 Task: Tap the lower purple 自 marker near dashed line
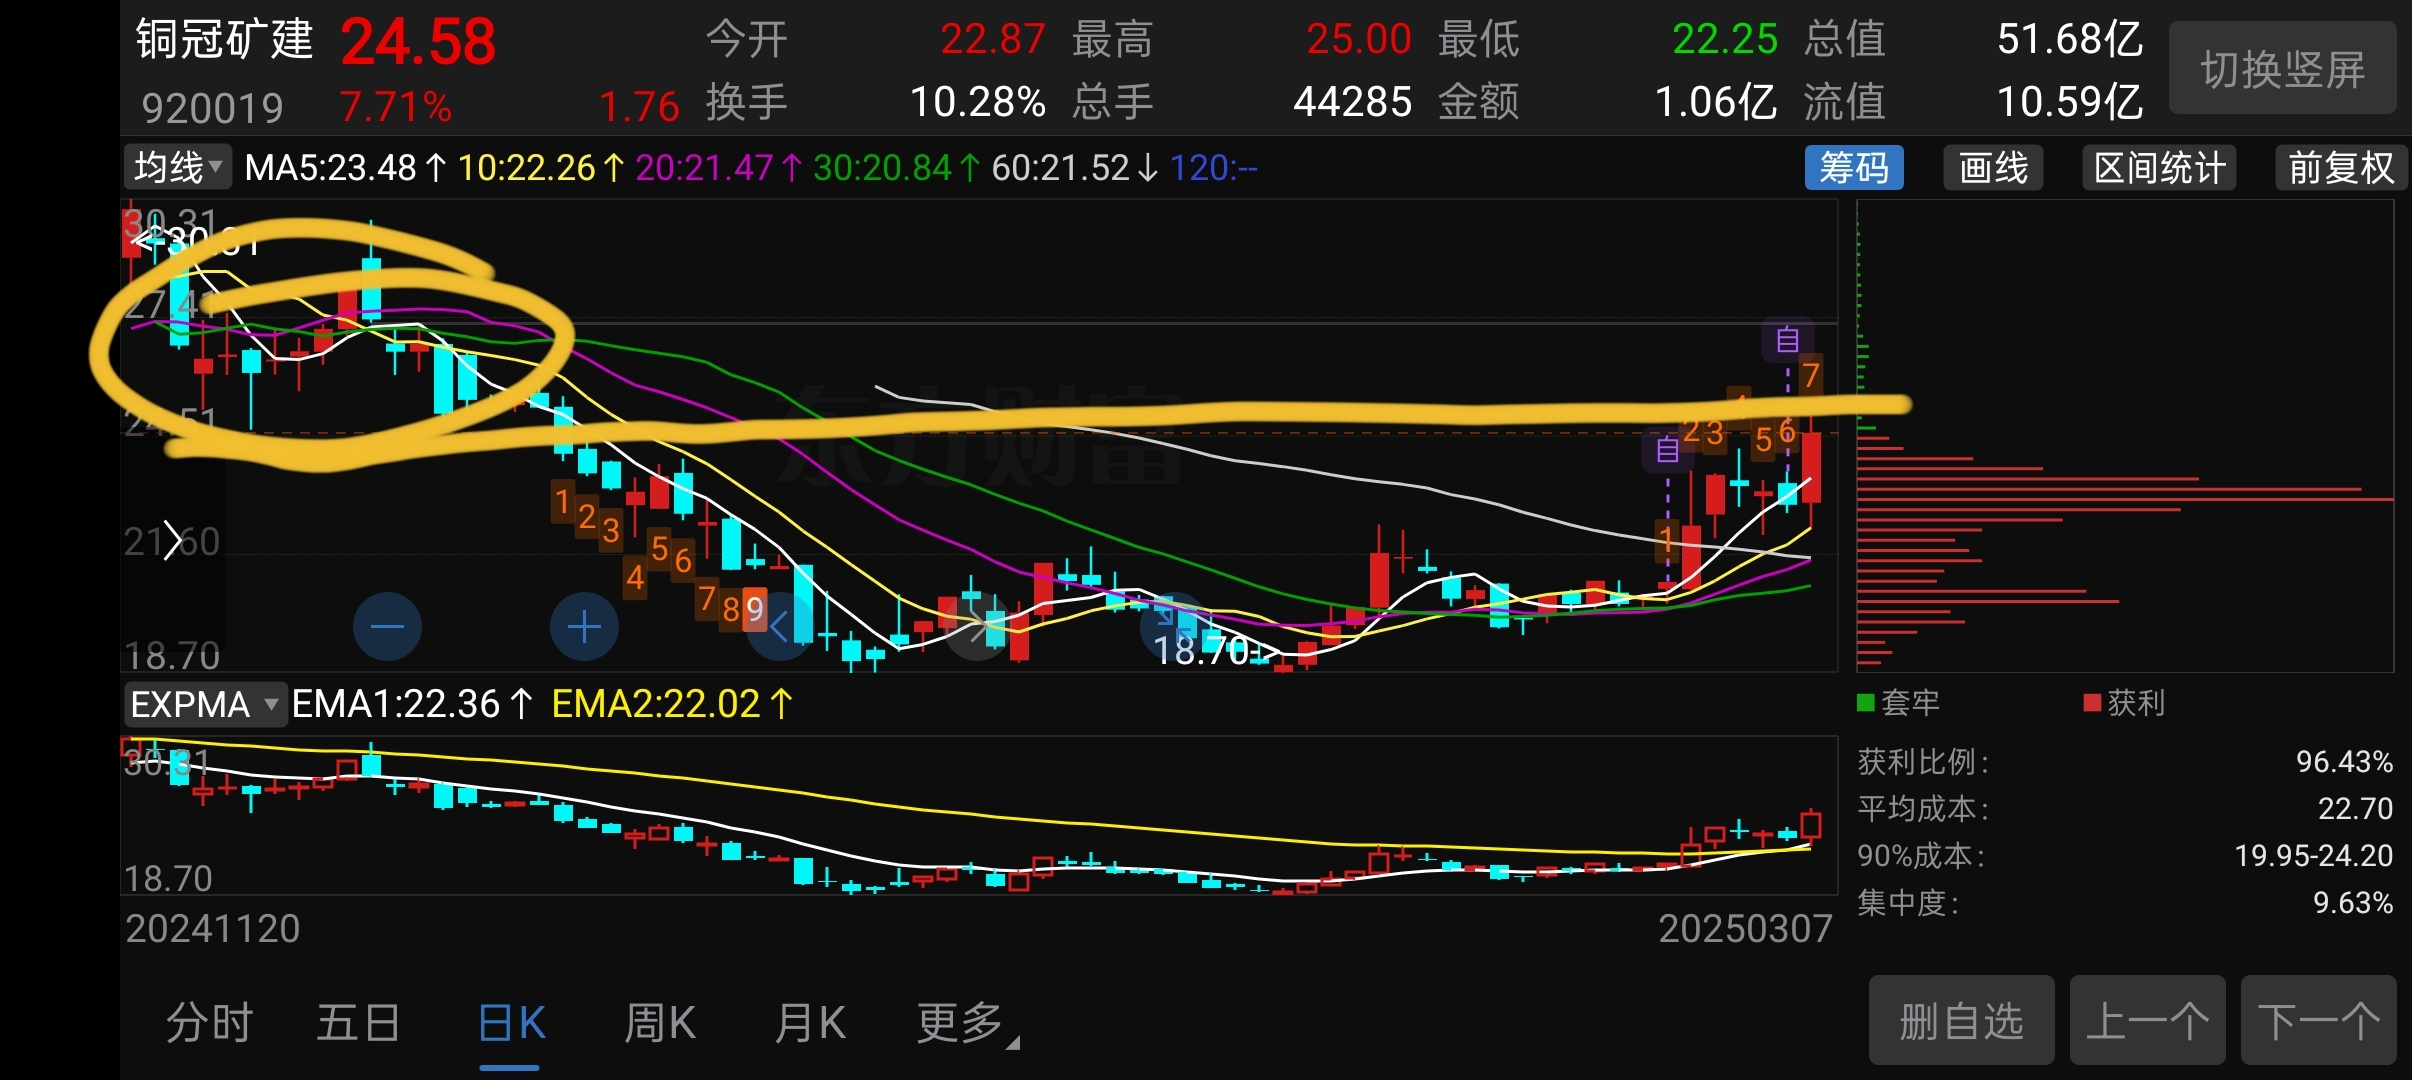click(1667, 450)
